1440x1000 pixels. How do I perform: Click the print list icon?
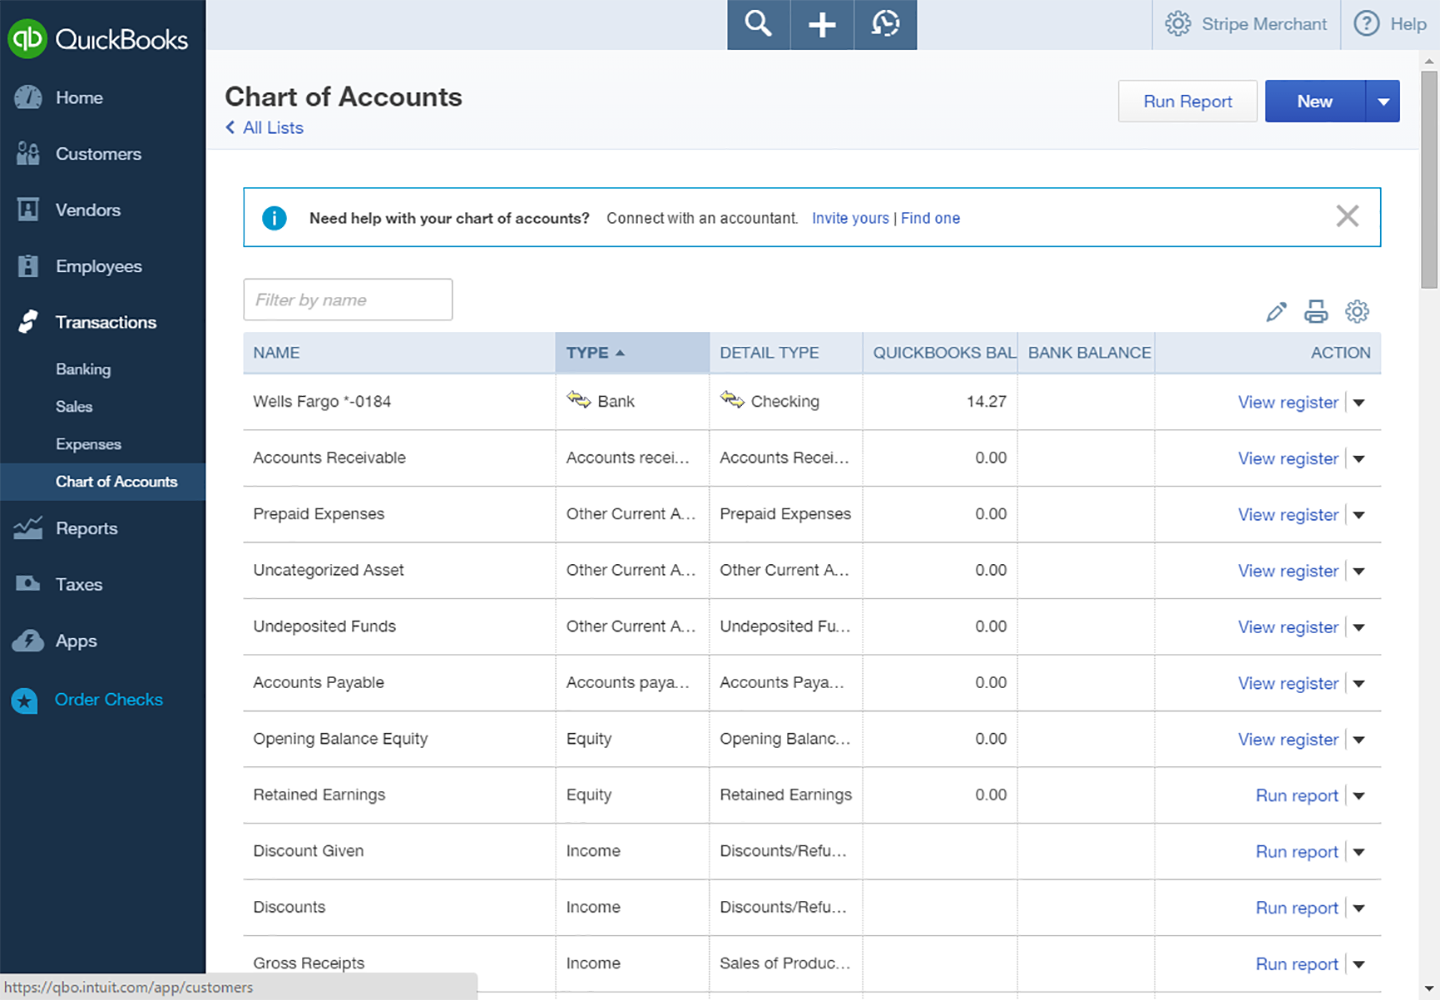click(x=1316, y=312)
